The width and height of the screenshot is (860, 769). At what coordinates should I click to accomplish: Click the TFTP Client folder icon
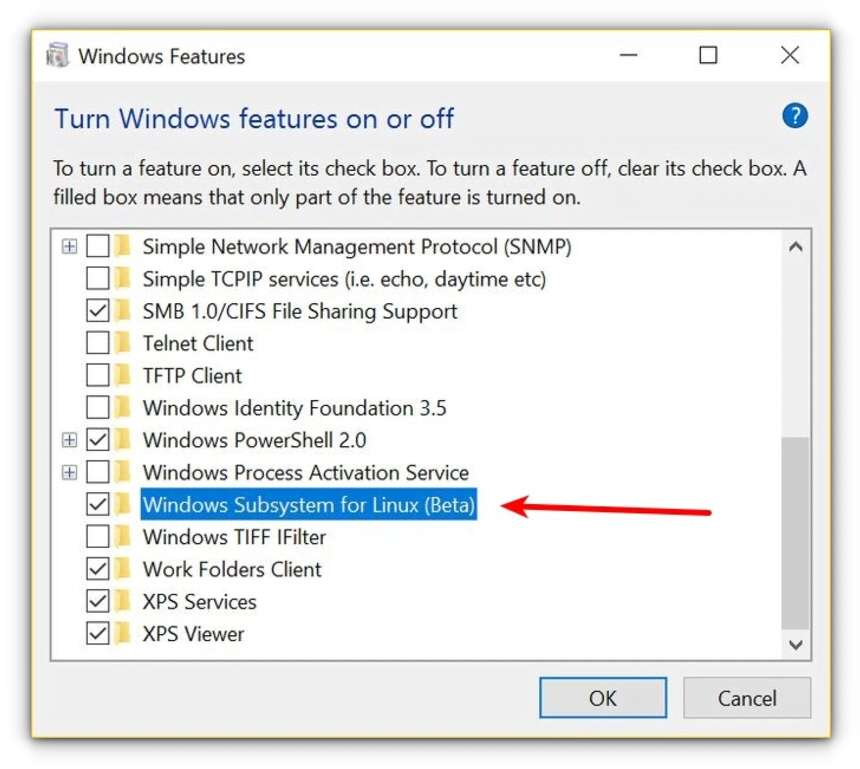[x=120, y=375]
